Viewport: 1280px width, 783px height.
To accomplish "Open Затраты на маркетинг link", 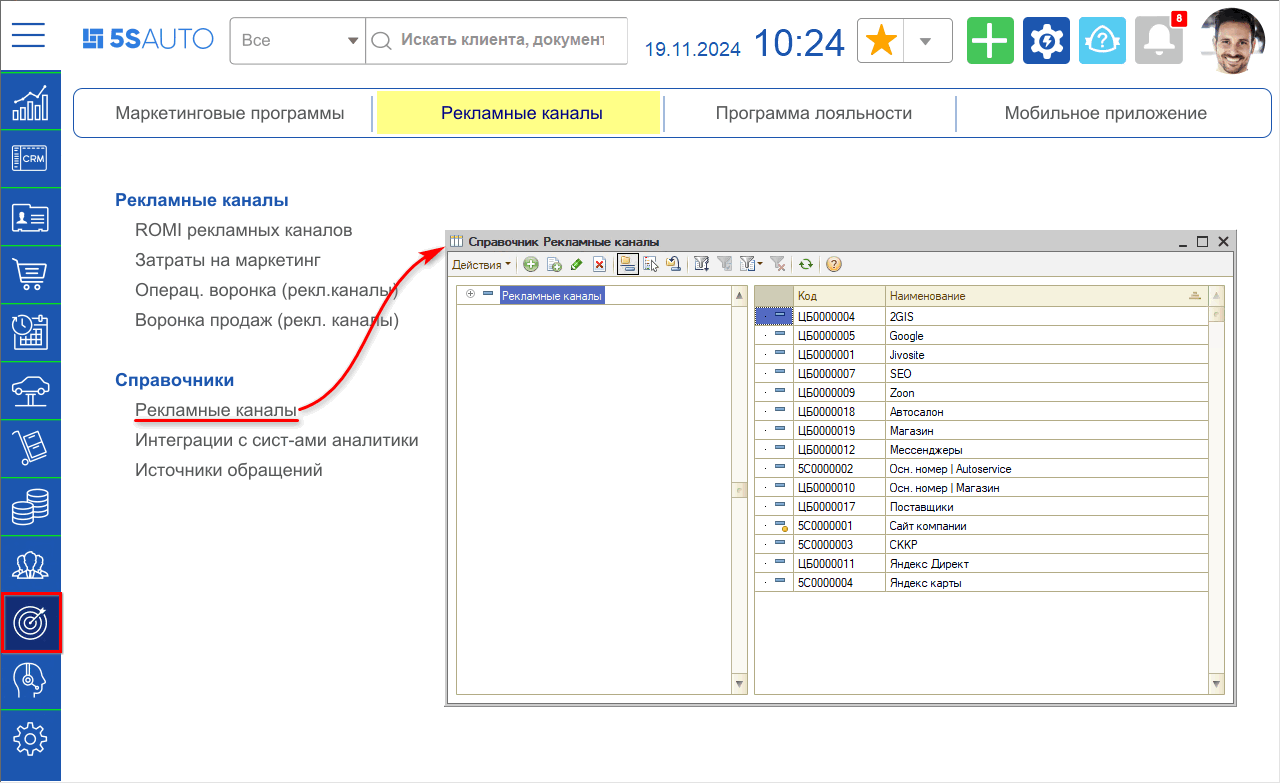I will pyautogui.click(x=228, y=261).
